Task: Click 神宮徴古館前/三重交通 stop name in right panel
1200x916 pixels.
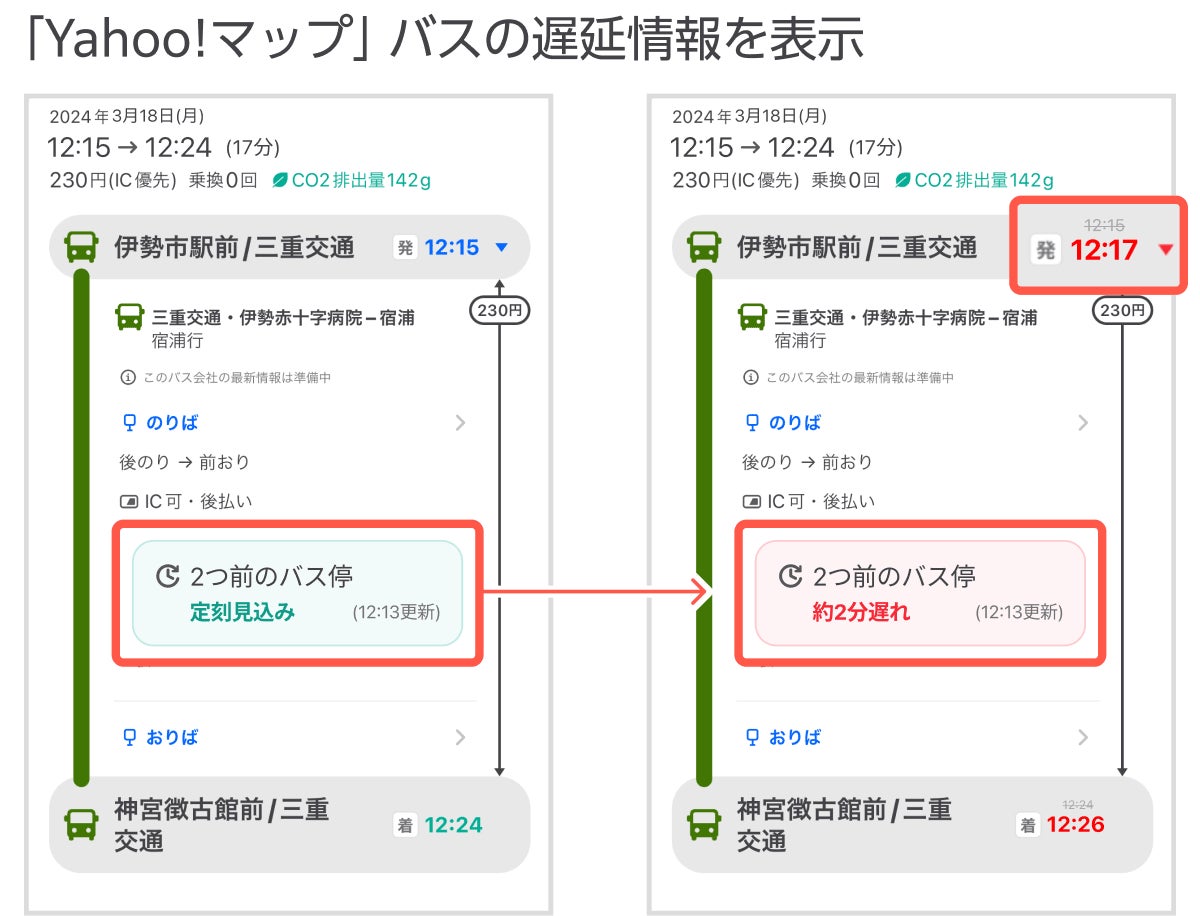Action: [844, 825]
